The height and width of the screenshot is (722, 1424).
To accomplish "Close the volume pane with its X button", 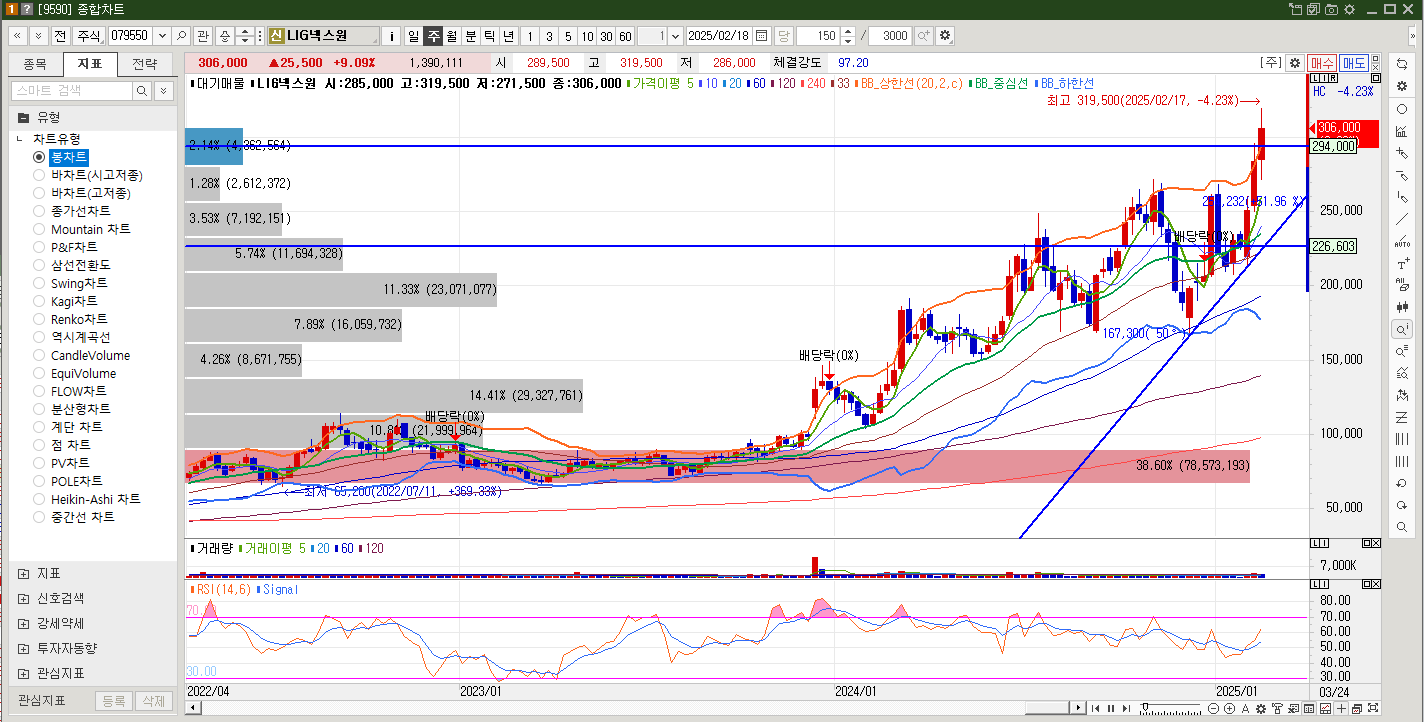I will (1374, 543).
